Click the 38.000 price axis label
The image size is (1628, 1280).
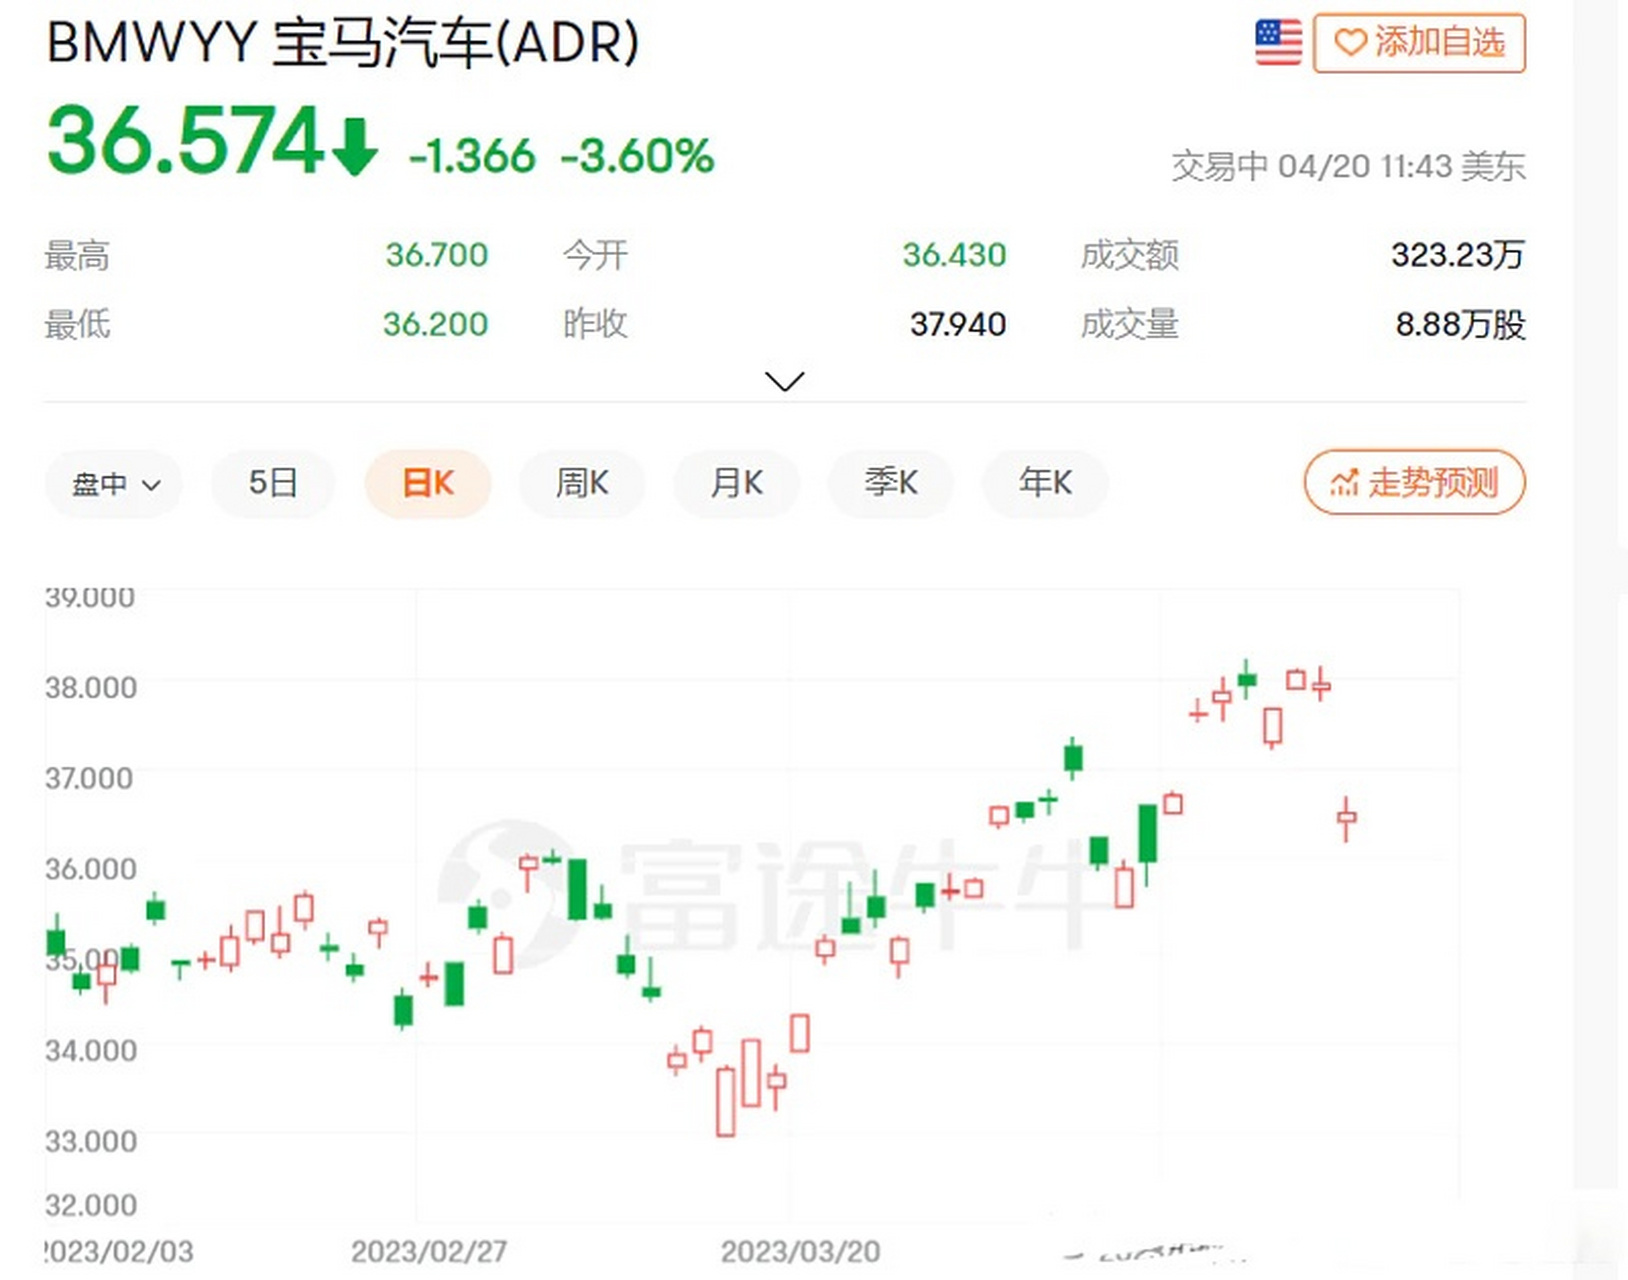(x=91, y=687)
